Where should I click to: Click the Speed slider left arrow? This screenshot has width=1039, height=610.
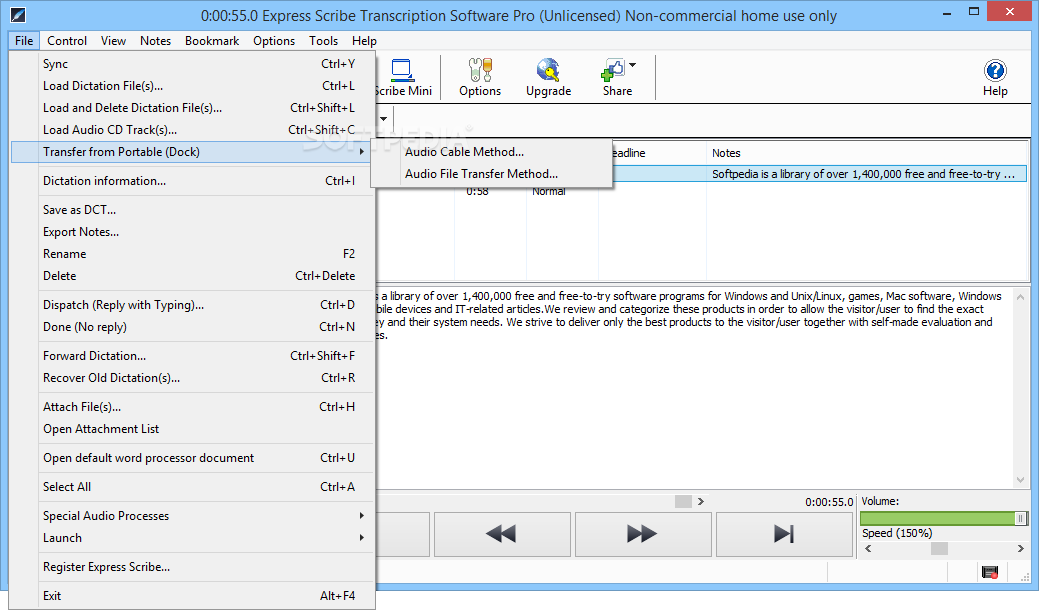point(867,548)
